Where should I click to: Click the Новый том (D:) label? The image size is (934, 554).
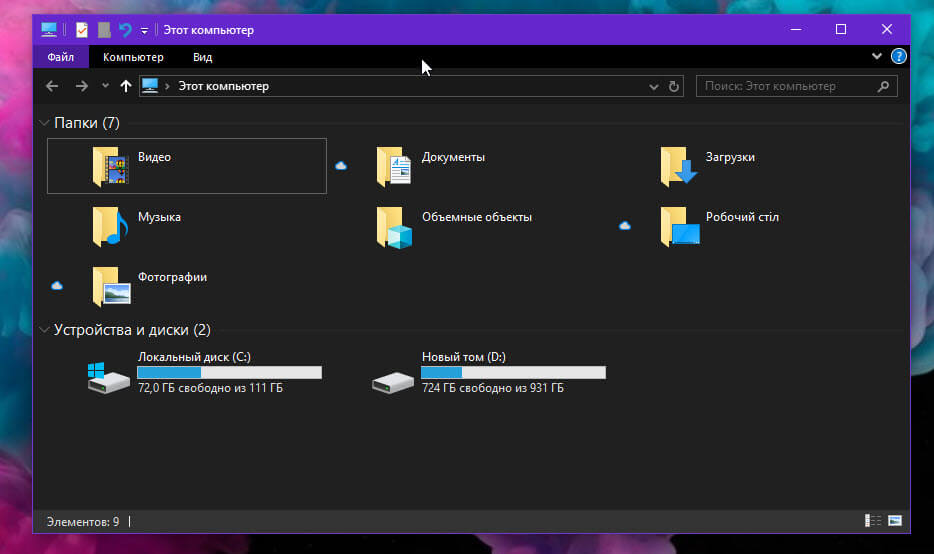(463, 357)
